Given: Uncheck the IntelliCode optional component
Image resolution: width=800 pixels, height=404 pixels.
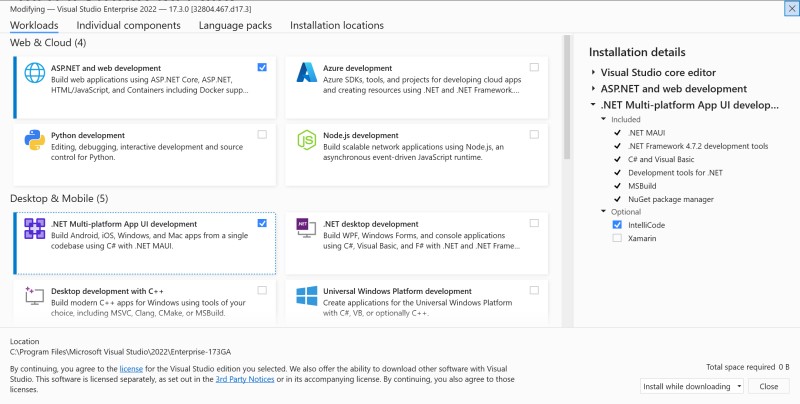Looking at the screenshot, I should (x=617, y=225).
